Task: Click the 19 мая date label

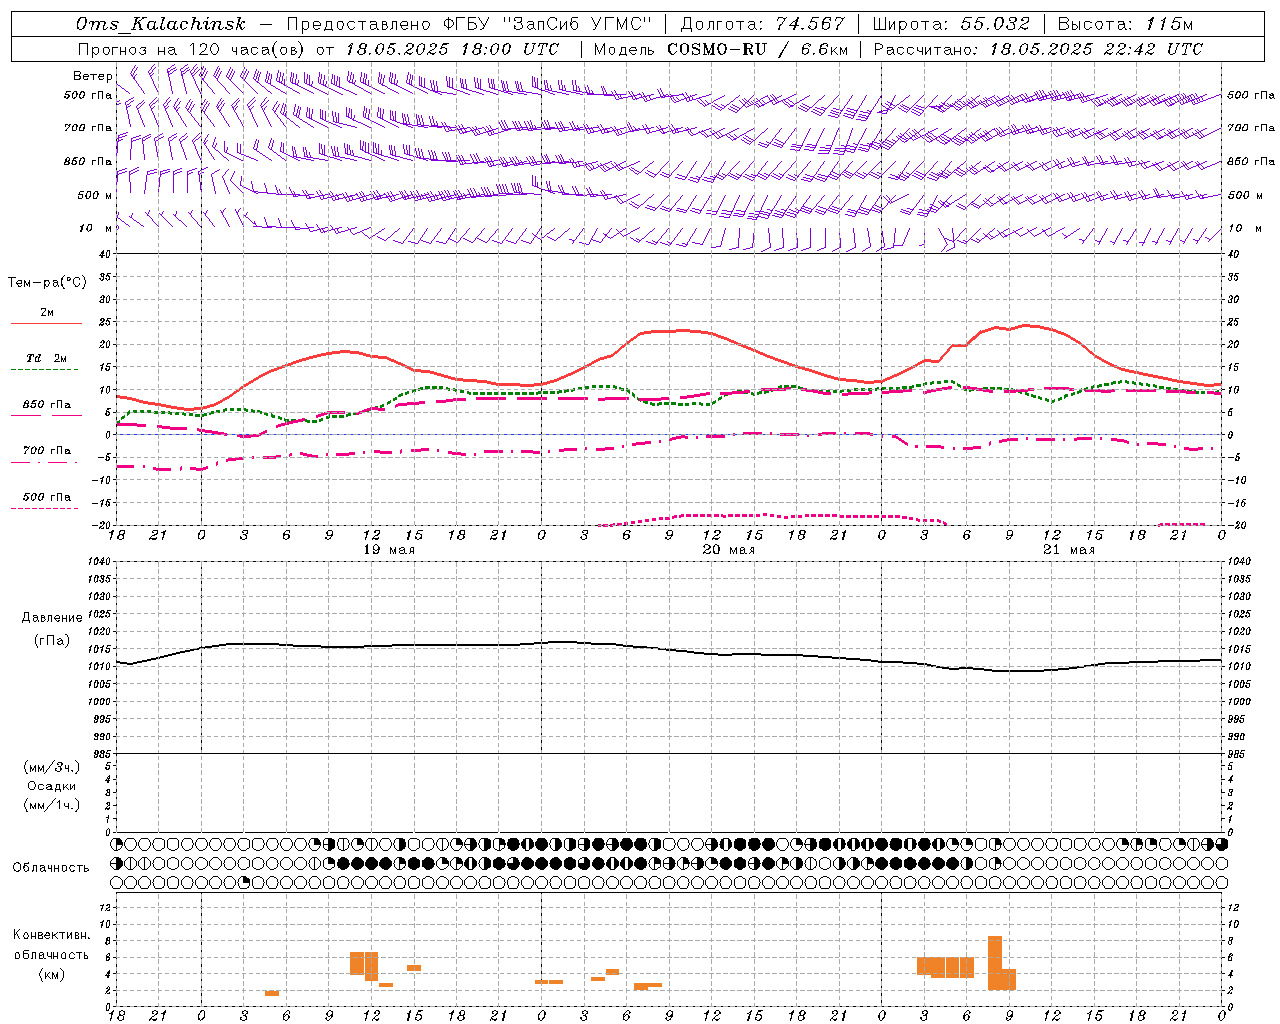Action: pyautogui.click(x=389, y=550)
